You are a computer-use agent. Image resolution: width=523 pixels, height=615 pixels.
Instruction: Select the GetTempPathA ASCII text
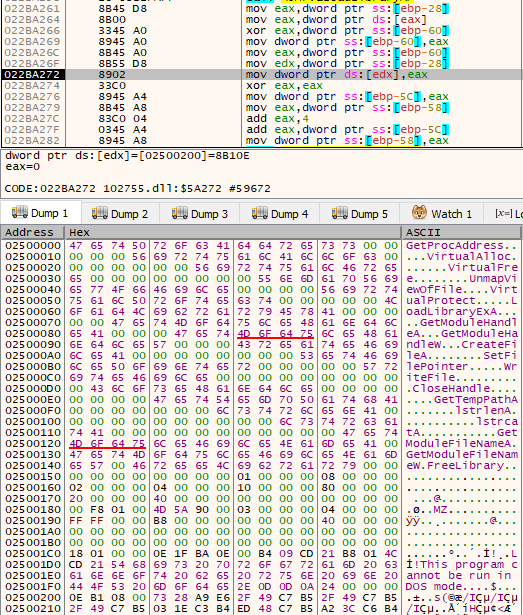(x=476, y=399)
